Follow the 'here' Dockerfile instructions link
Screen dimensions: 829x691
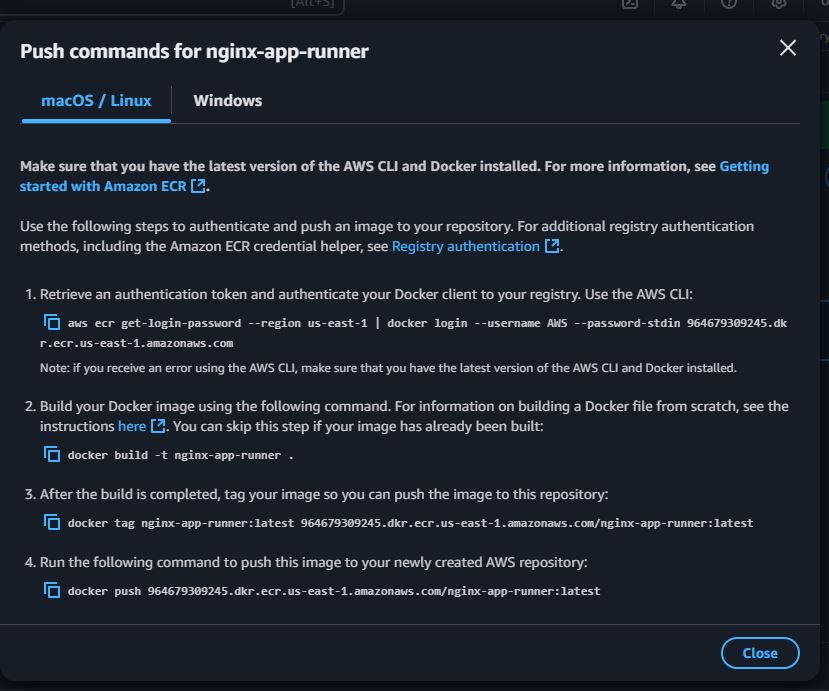[x=132, y=426]
